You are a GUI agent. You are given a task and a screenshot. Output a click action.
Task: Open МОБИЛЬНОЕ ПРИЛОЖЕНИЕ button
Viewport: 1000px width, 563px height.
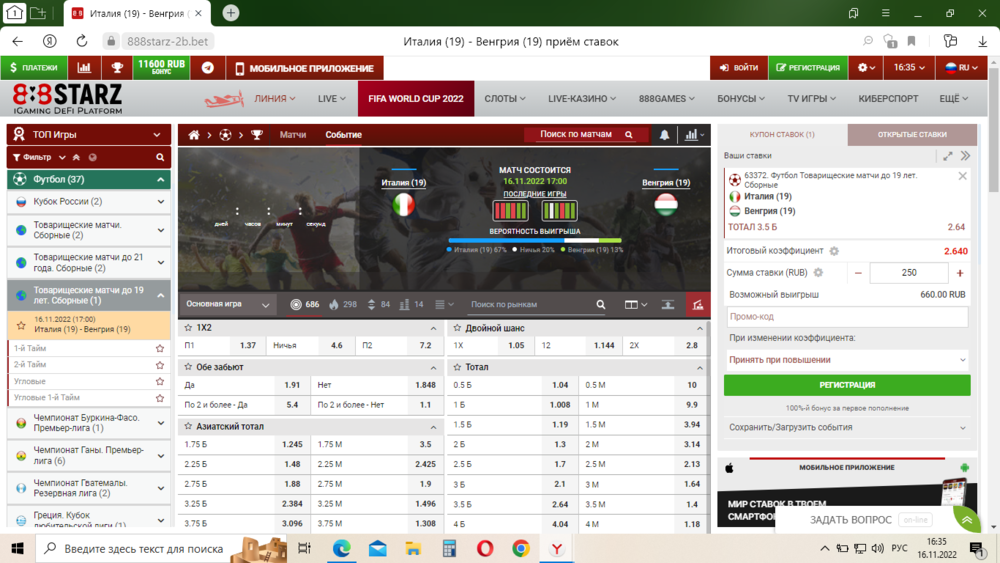coord(304,68)
